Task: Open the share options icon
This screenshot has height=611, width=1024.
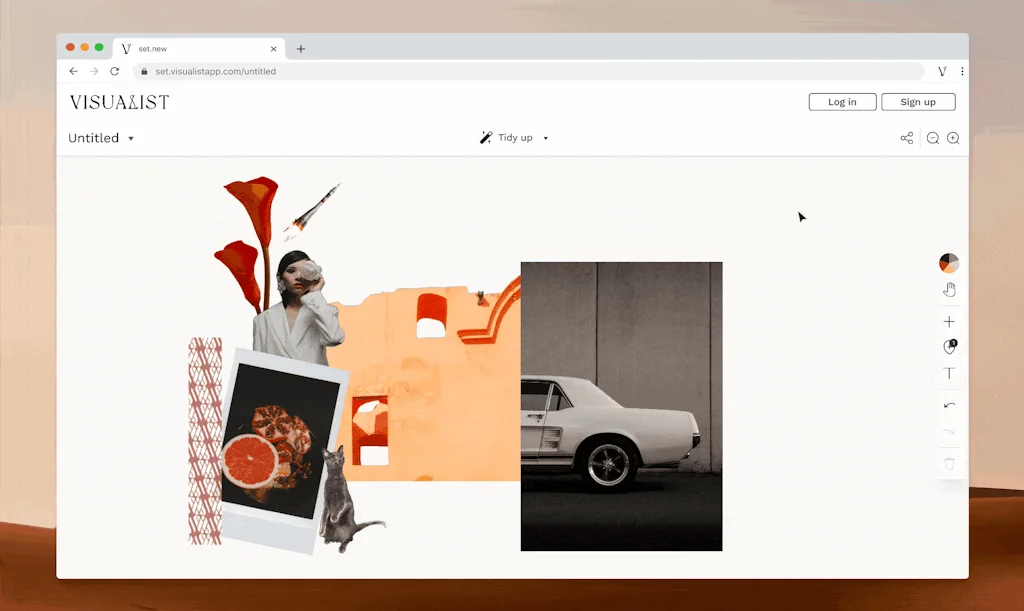Action: click(x=906, y=138)
